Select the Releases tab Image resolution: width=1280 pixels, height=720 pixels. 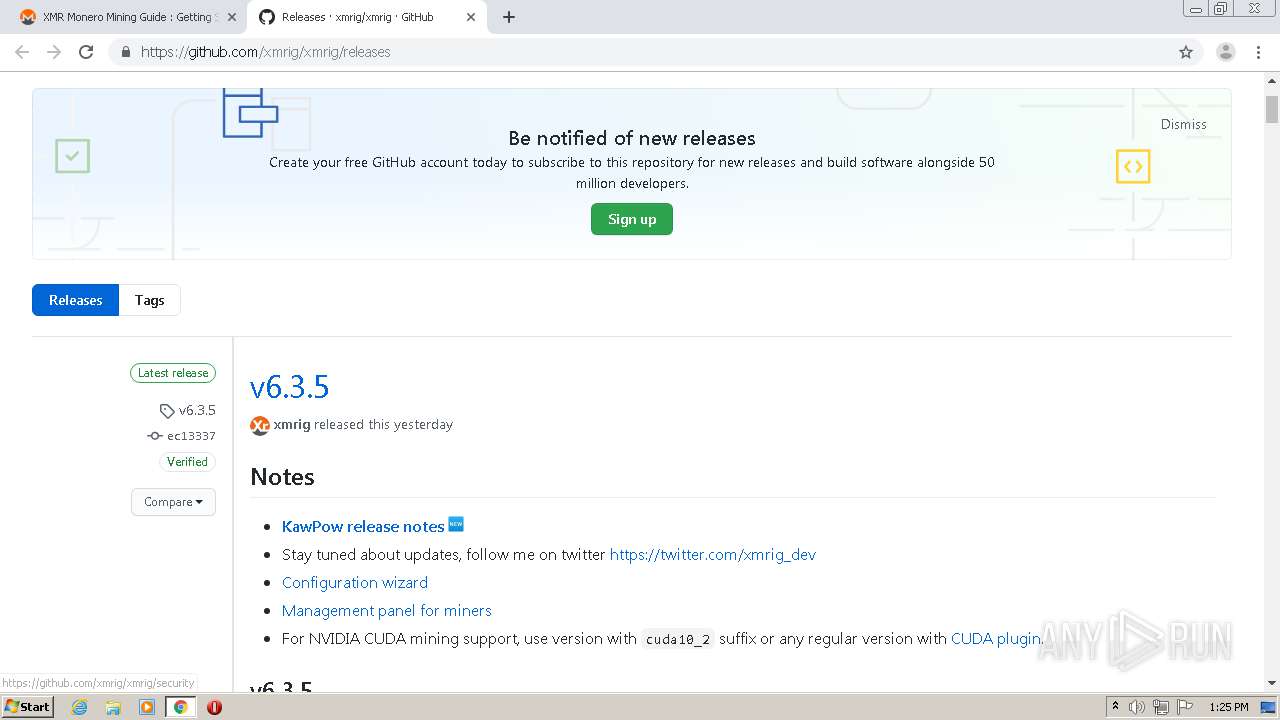[x=75, y=300]
